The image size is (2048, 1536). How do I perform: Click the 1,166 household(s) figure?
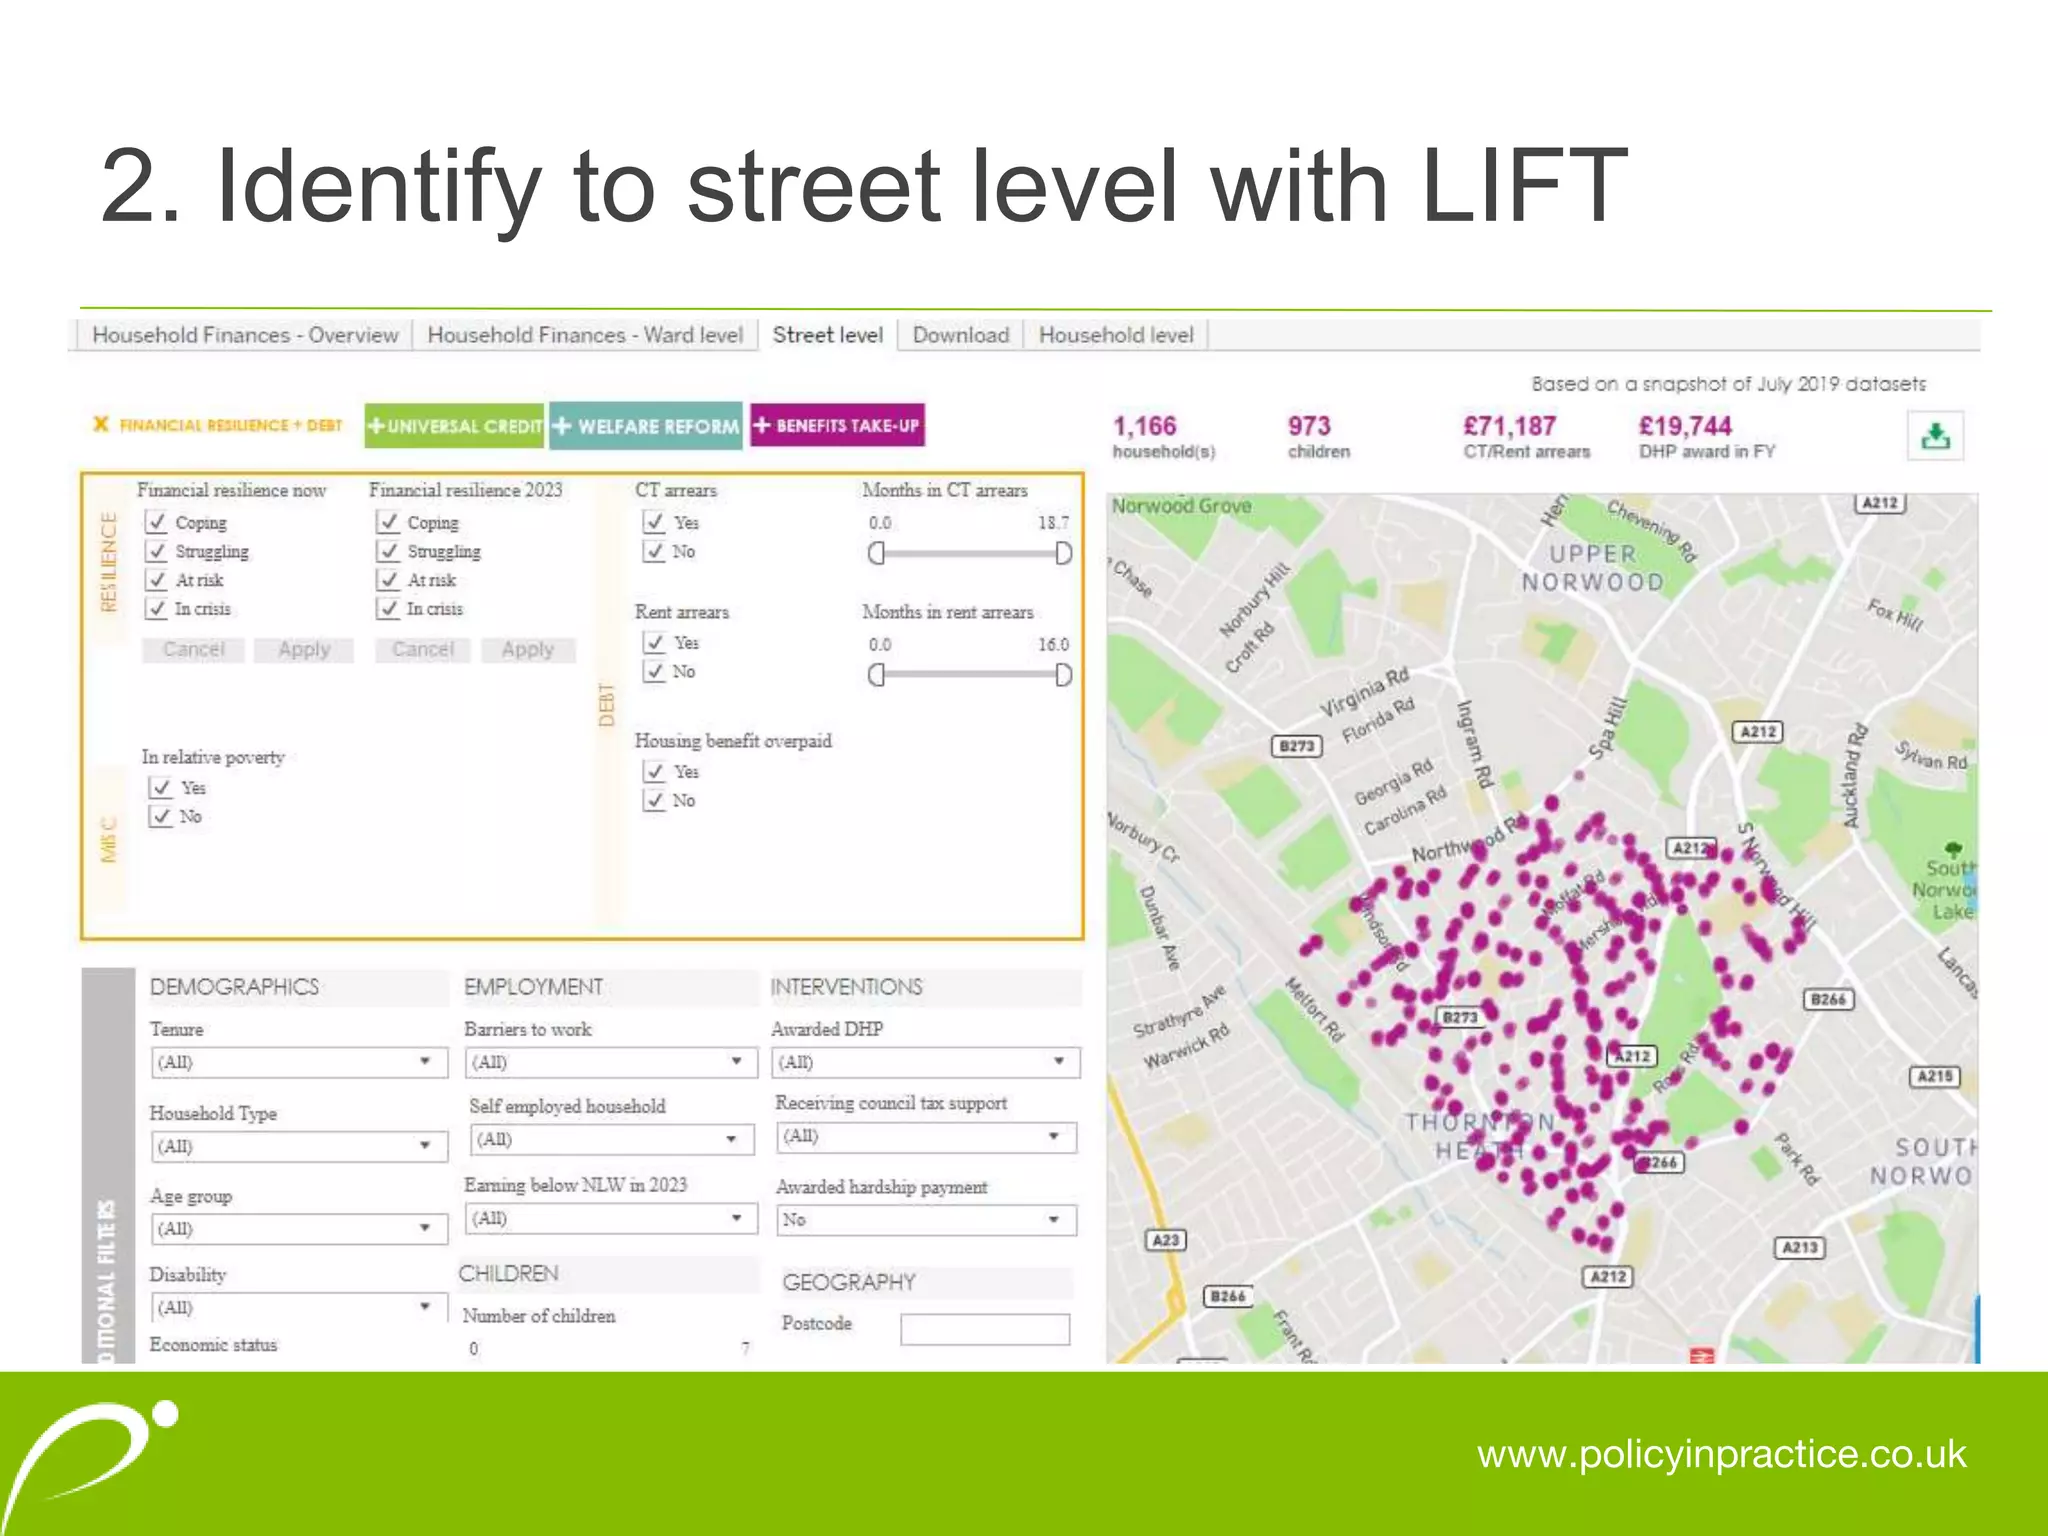click(x=1164, y=437)
